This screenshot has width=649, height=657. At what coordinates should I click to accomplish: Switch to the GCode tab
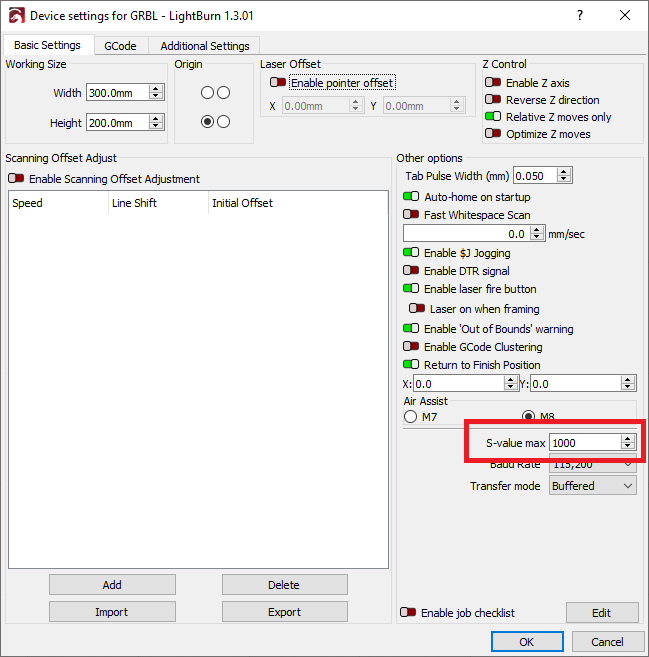(x=120, y=46)
